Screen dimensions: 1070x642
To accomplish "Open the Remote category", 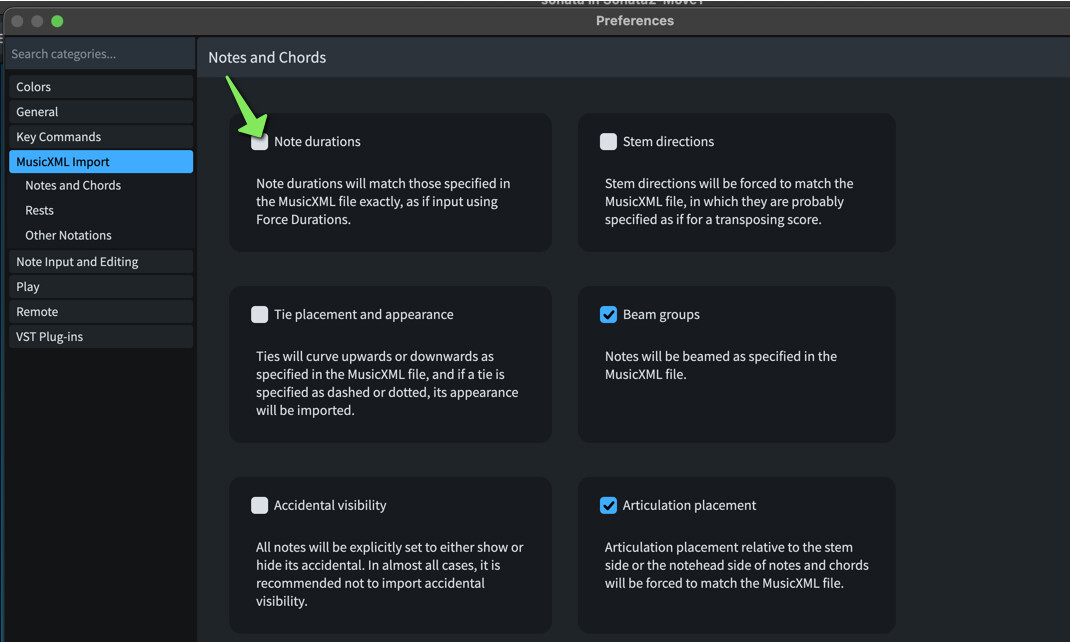I will point(101,312).
